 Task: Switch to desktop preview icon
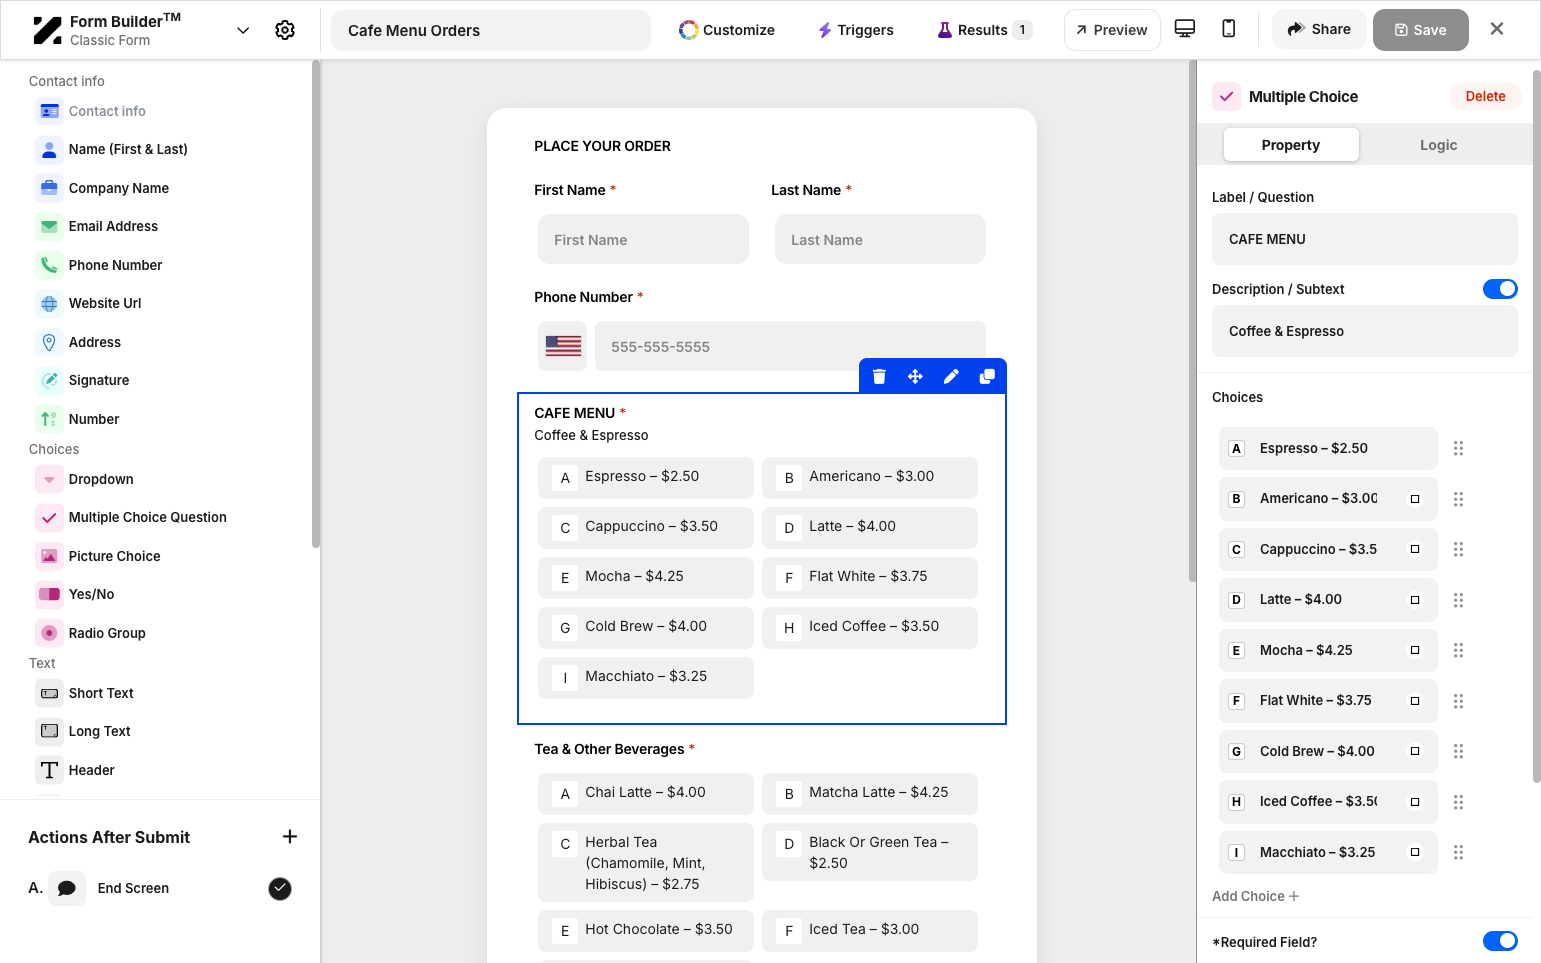pyautogui.click(x=1185, y=29)
